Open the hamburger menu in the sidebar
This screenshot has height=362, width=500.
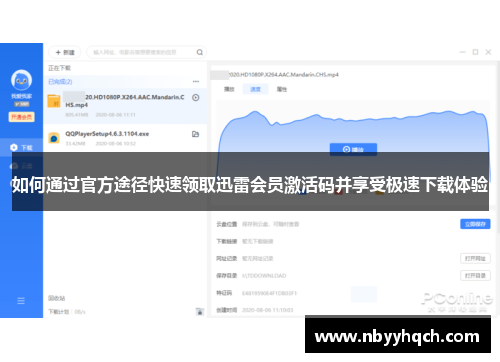(x=21, y=301)
